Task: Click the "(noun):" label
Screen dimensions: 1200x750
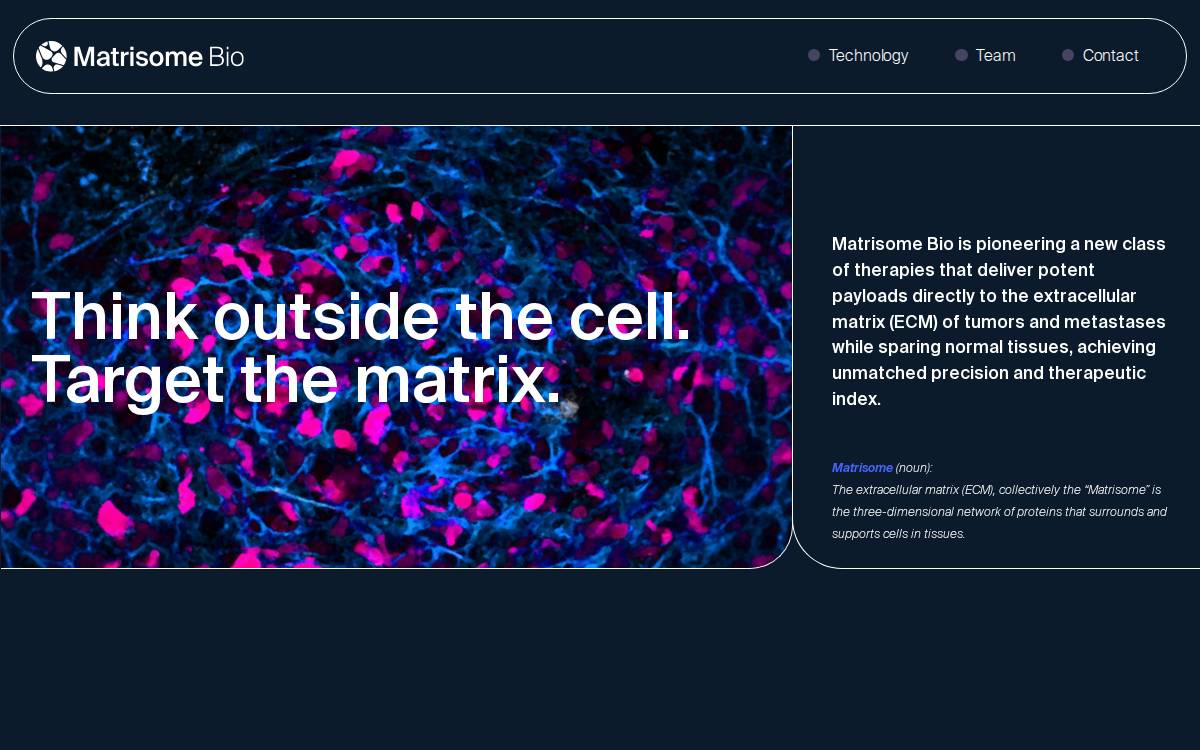Action: tap(914, 468)
